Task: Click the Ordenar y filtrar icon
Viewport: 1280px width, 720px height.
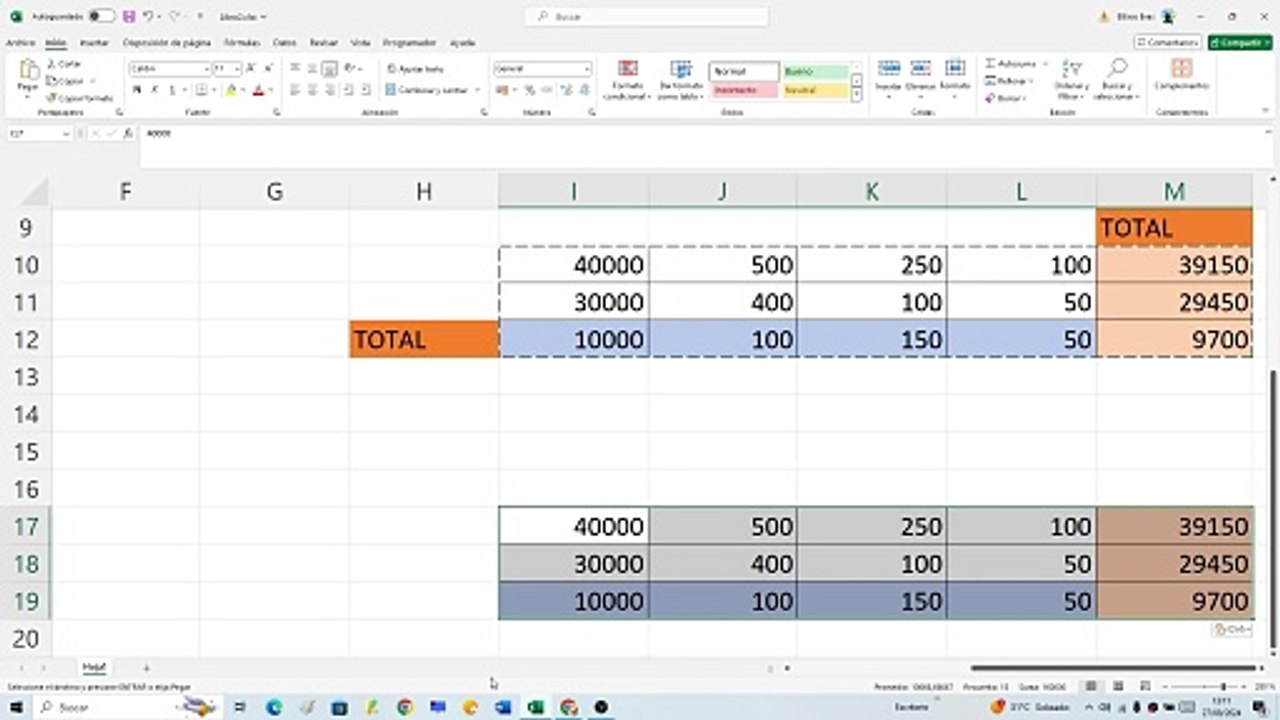Action: click(1071, 68)
